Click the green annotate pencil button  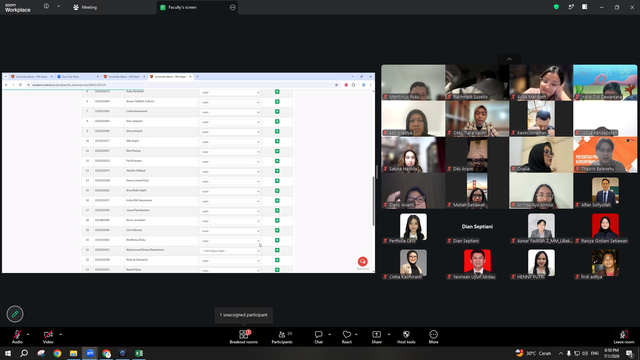[15, 314]
